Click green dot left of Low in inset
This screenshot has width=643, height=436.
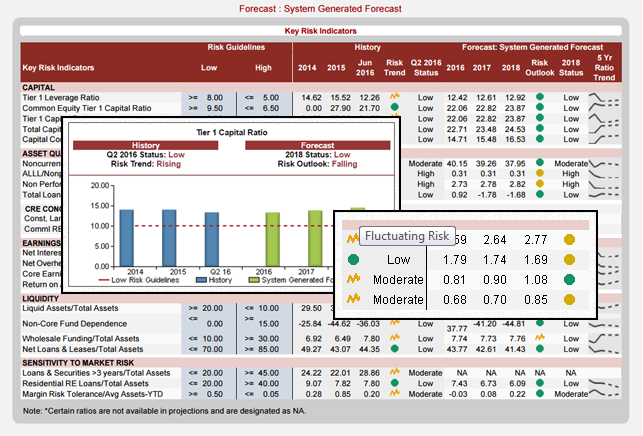point(353,260)
